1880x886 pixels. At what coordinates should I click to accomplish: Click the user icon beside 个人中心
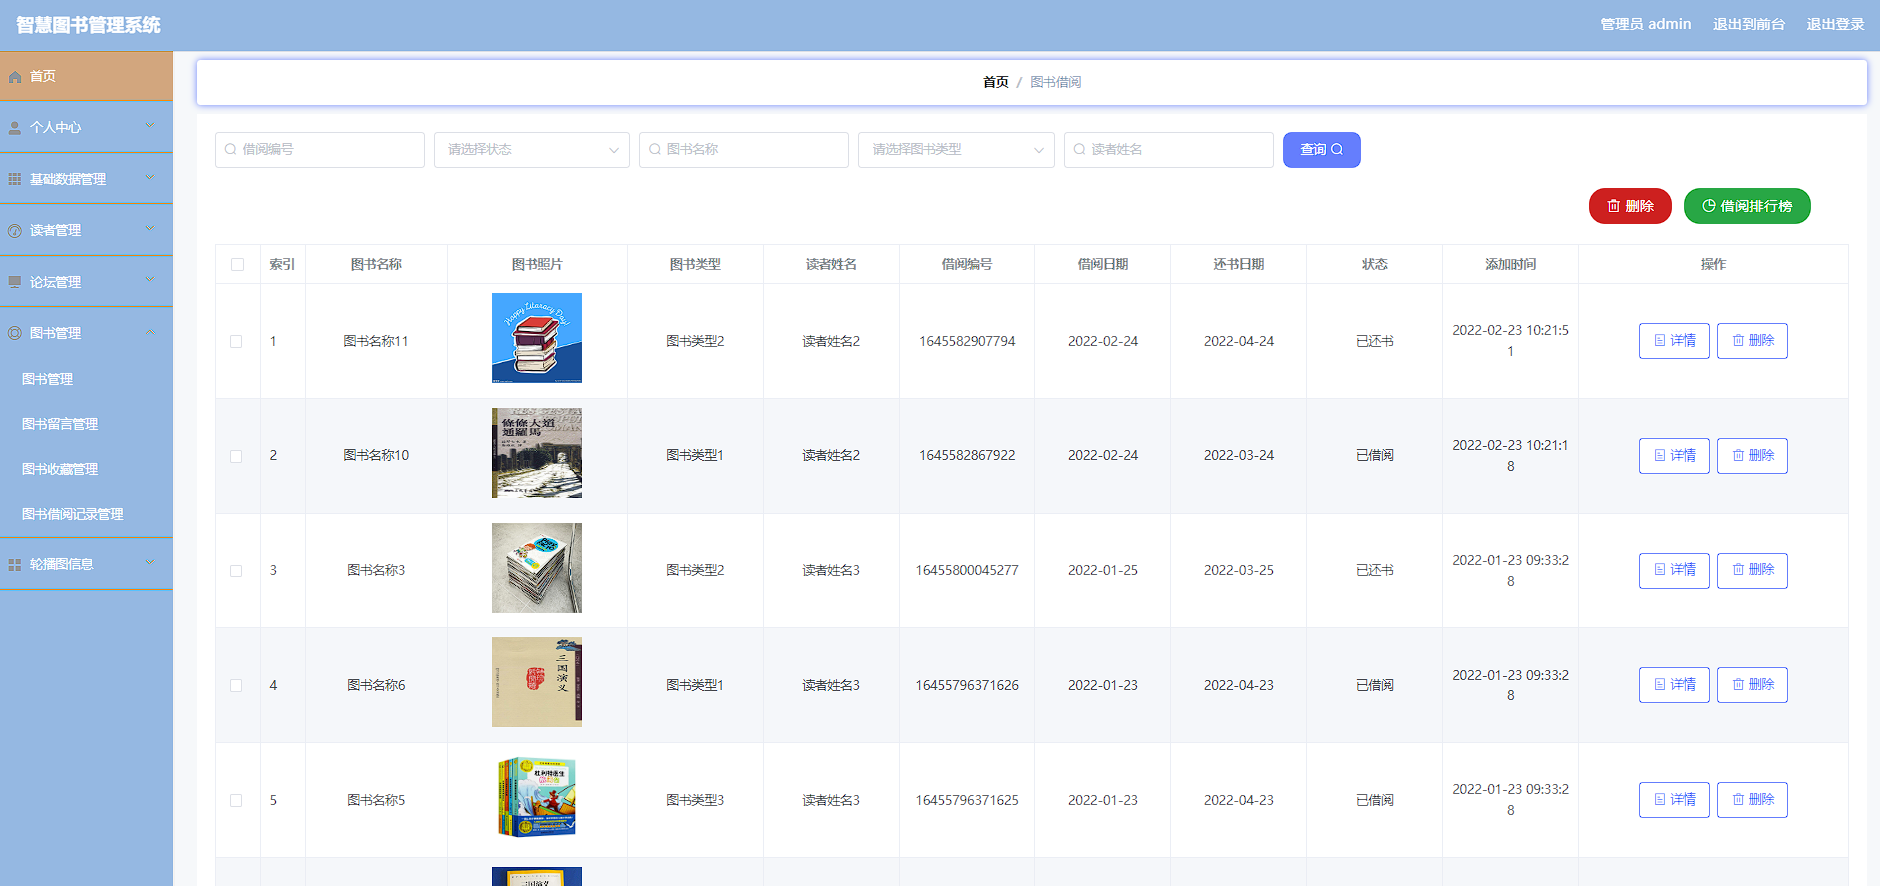click(x=15, y=128)
